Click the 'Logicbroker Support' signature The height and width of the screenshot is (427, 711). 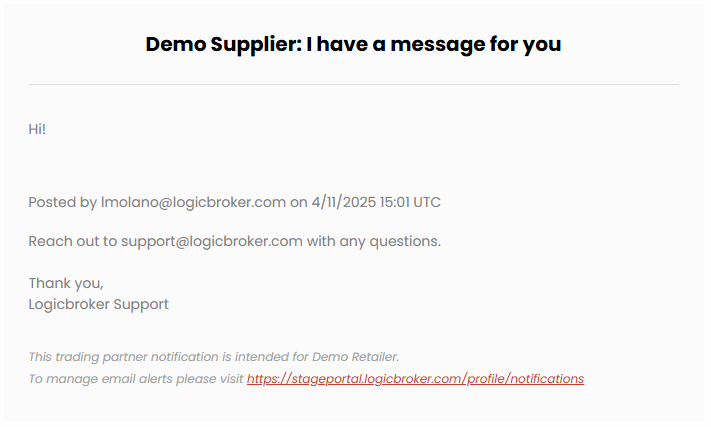point(98,304)
